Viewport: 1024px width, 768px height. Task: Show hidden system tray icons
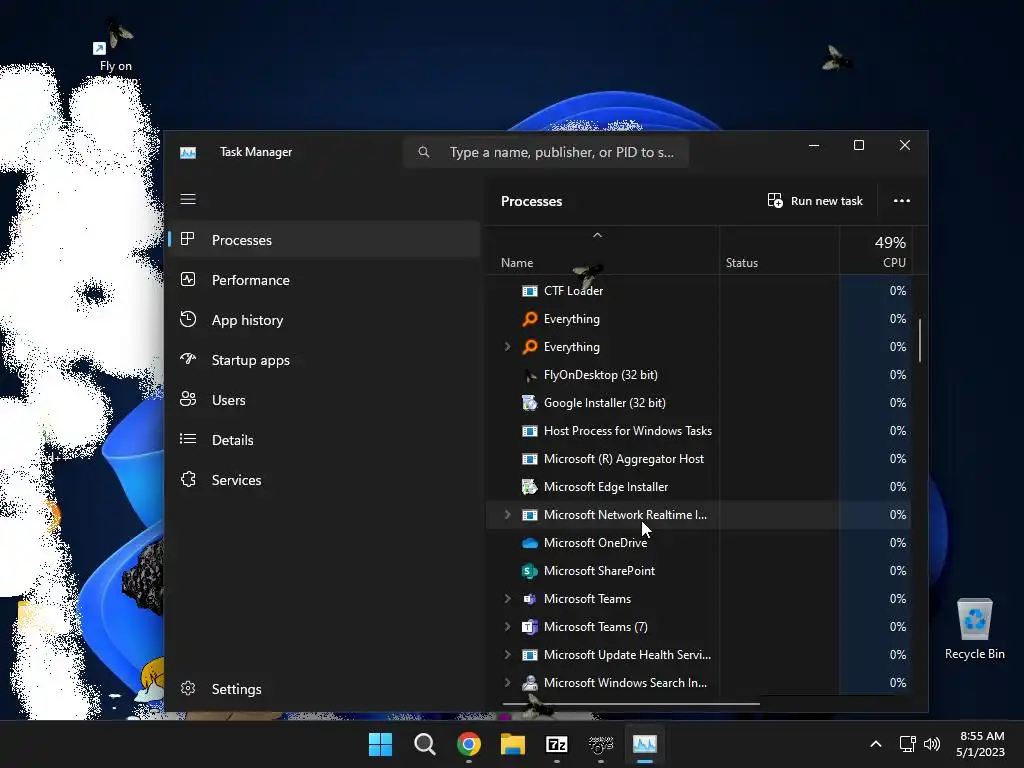tap(876, 744)
